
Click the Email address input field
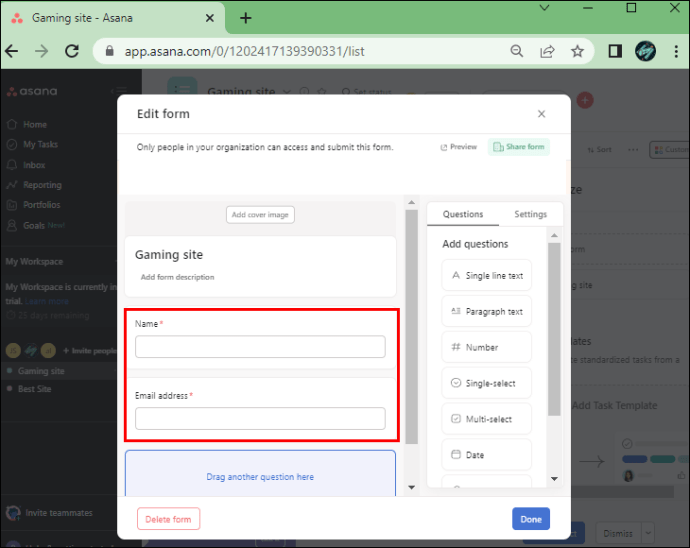(x=260, y=419)
